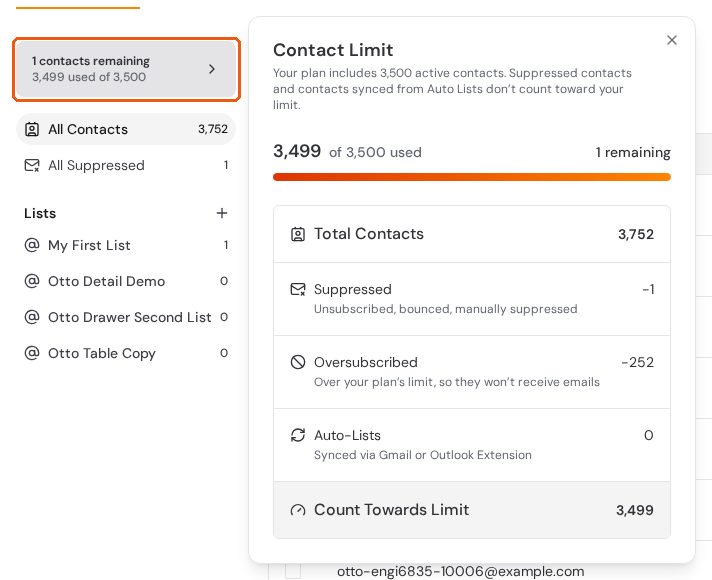The height and width of the screenshot is (580, 712).
Task: Click the 'Lists' section heading
Action: 40,213
